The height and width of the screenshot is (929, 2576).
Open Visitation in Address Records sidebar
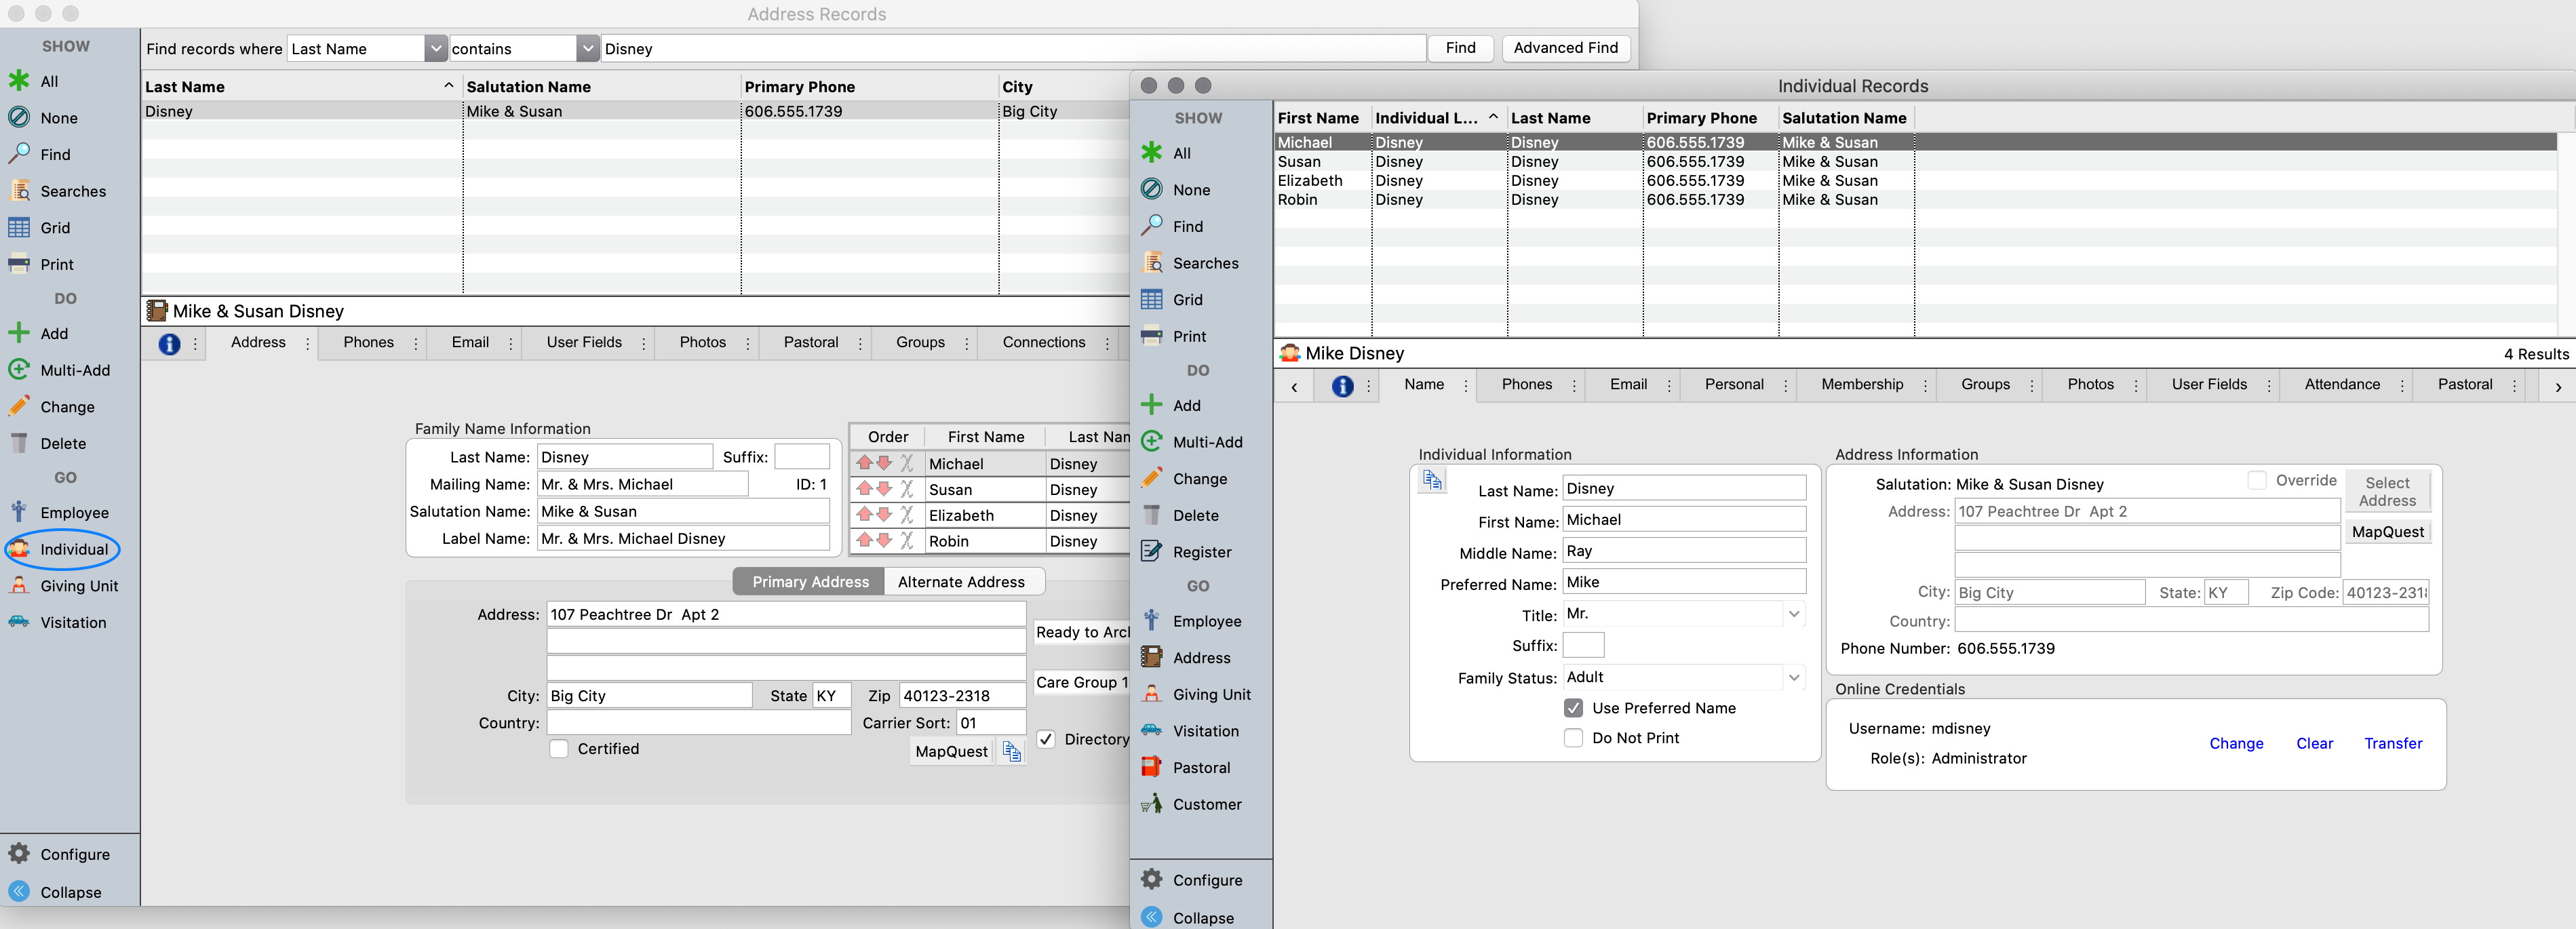click(72, 622)
